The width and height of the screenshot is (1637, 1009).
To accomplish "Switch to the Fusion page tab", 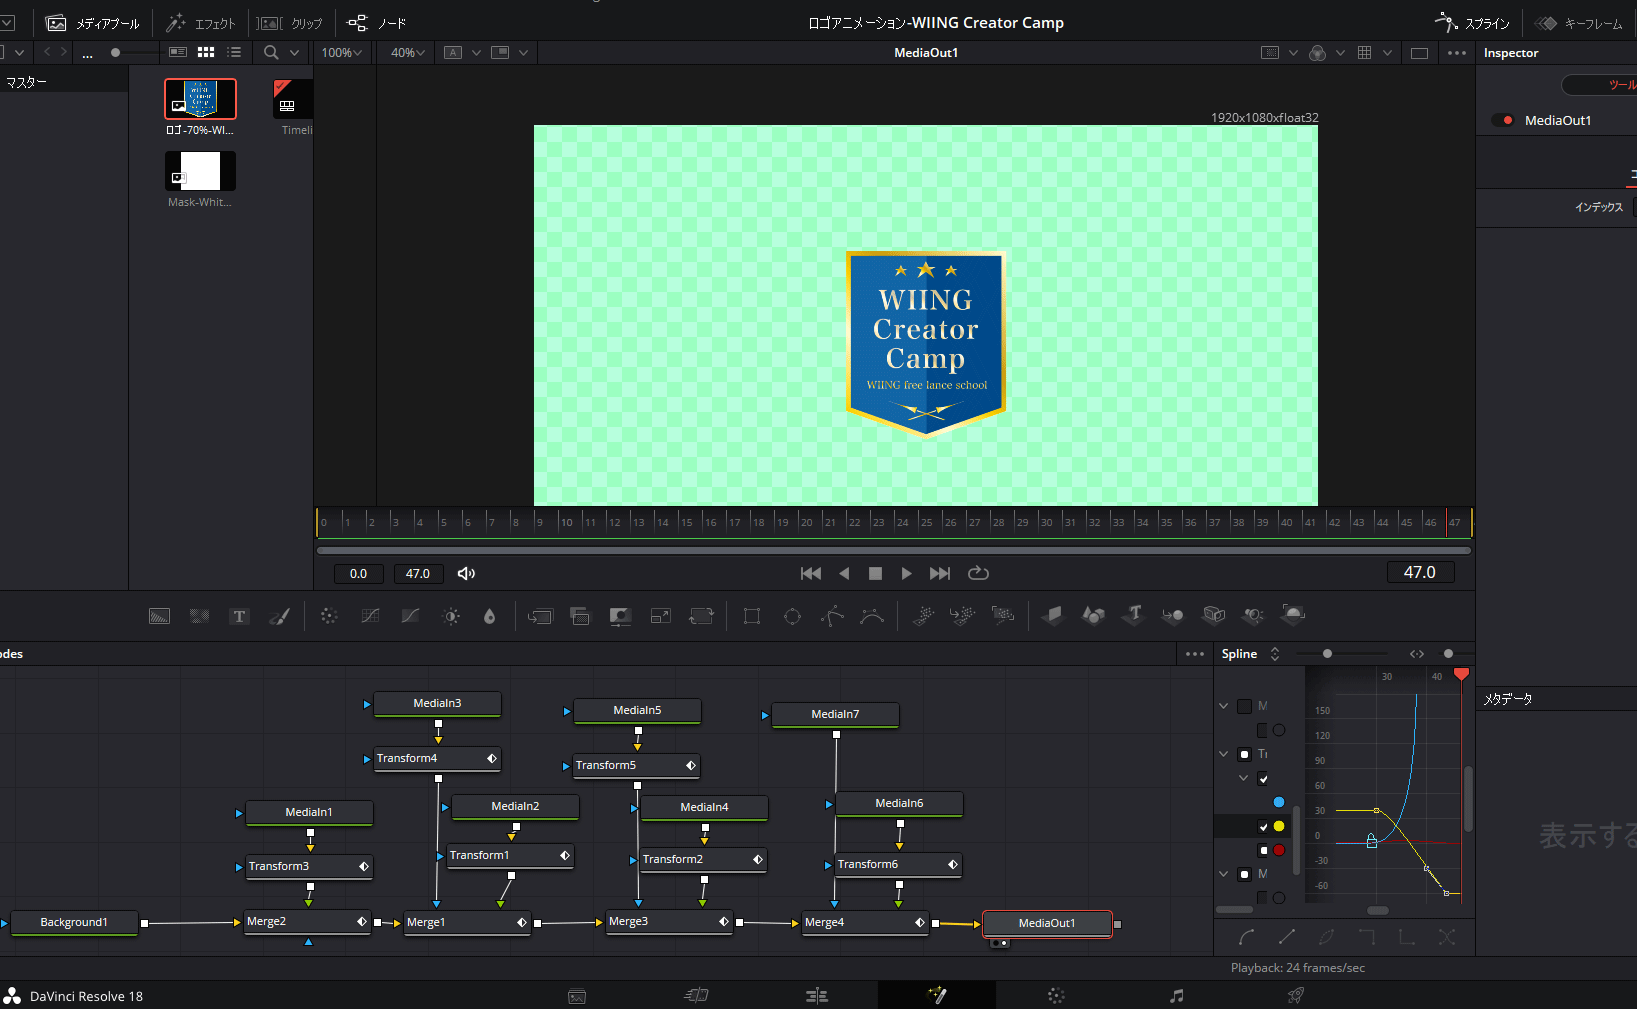I will pyautogui.click(x=937, y=995).
